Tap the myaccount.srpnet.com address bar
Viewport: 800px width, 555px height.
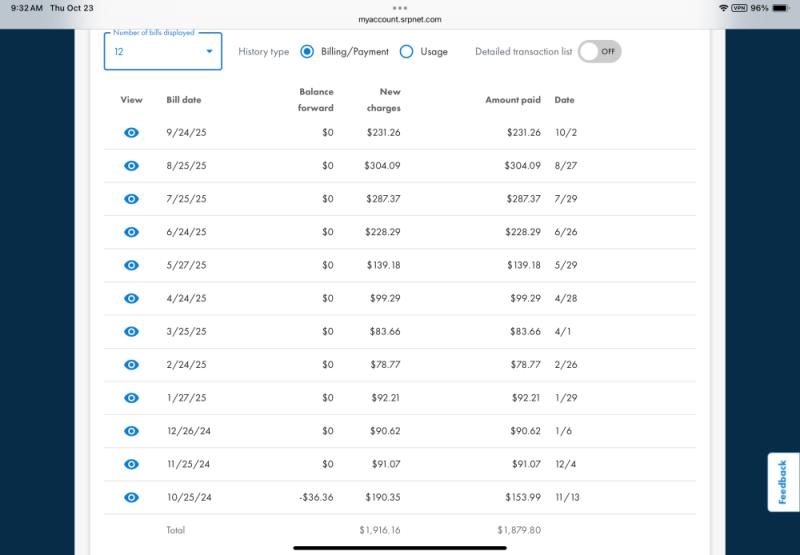click(400, 19)
